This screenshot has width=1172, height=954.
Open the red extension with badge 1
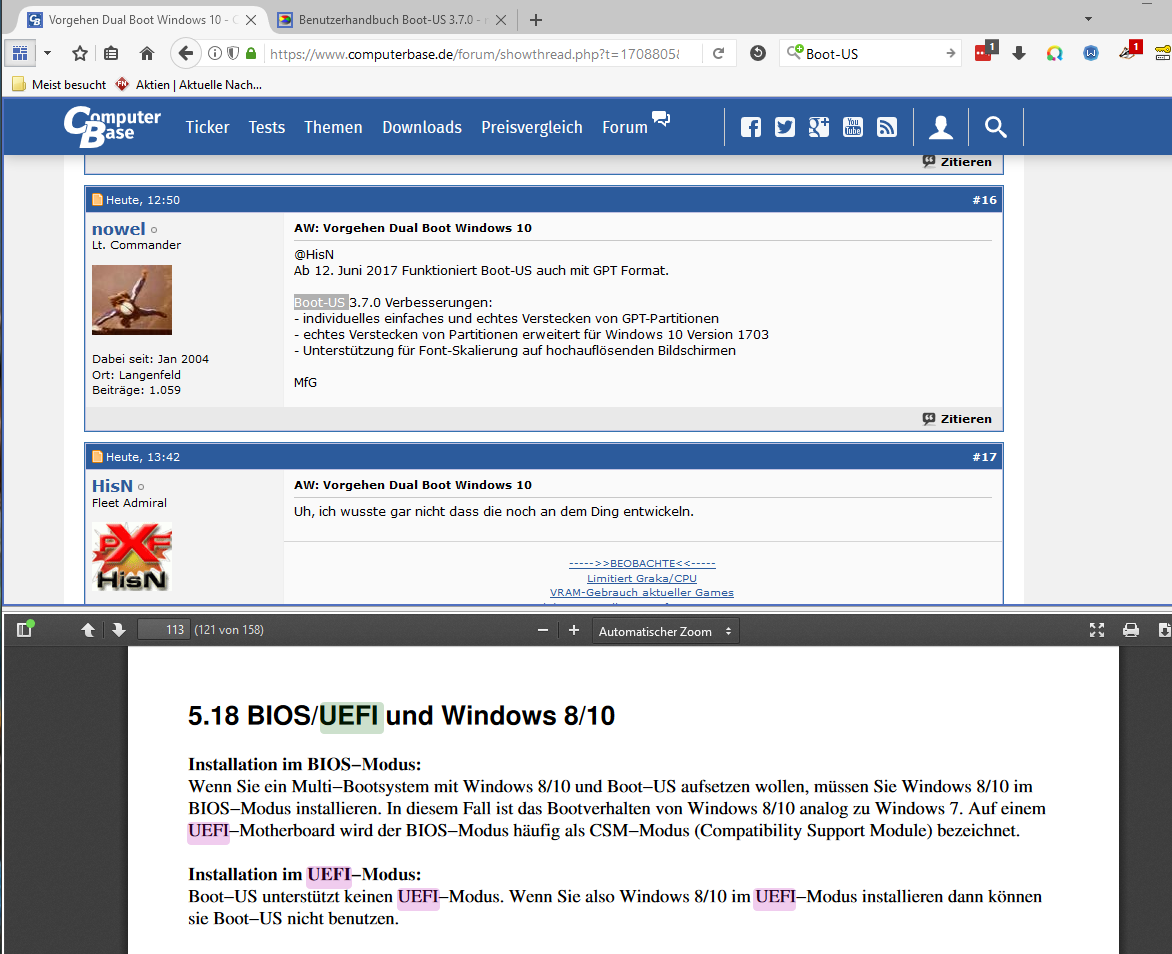point(986,52)
